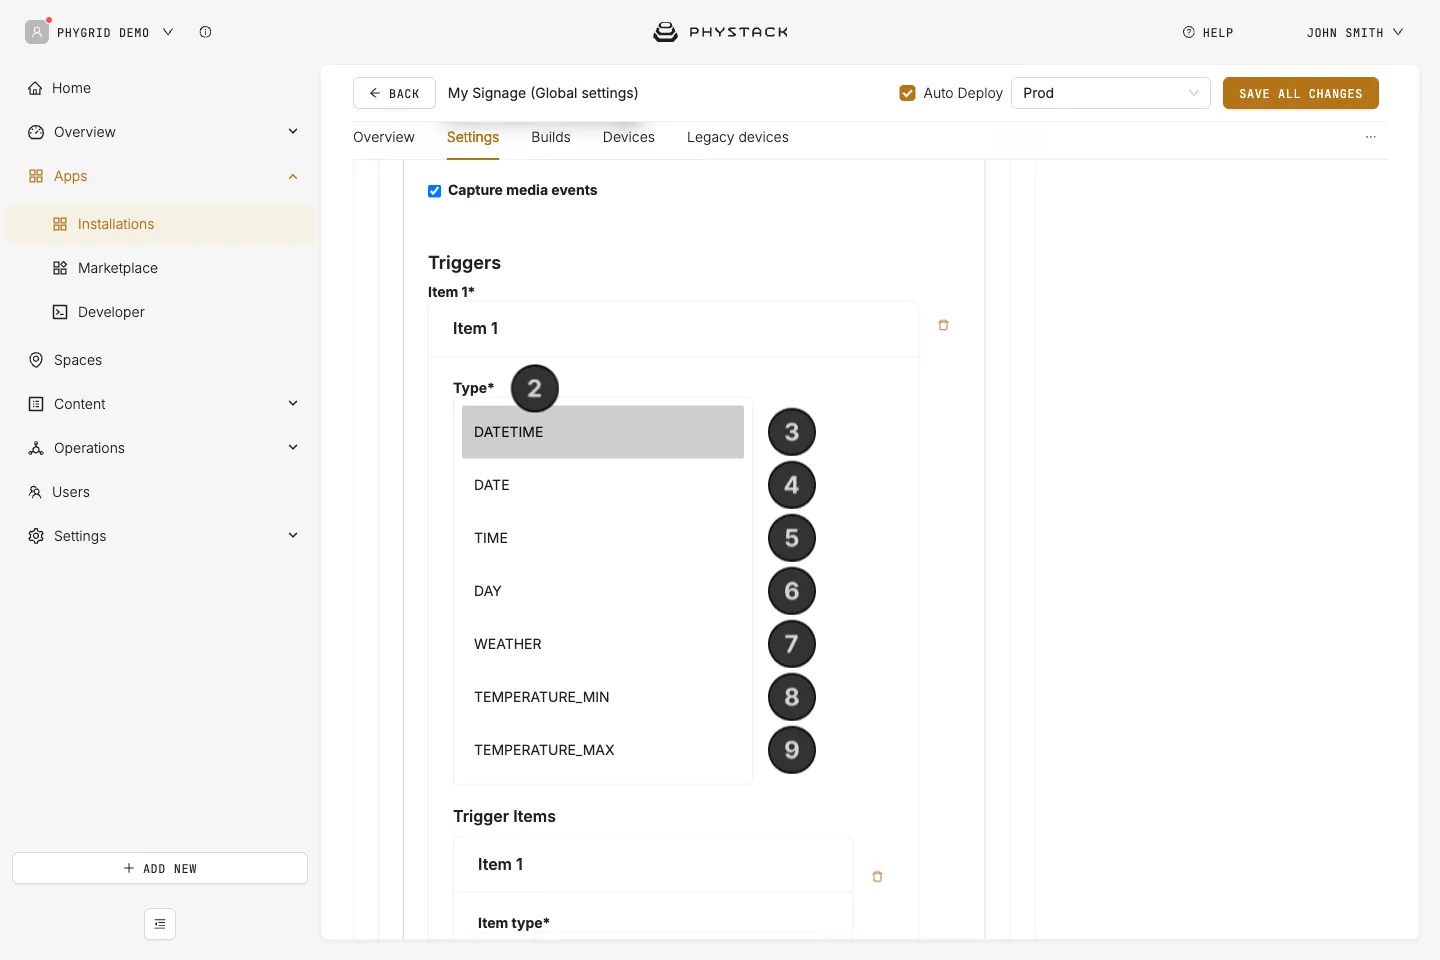
Task: Click the Back button
Action: coord(394,93)
